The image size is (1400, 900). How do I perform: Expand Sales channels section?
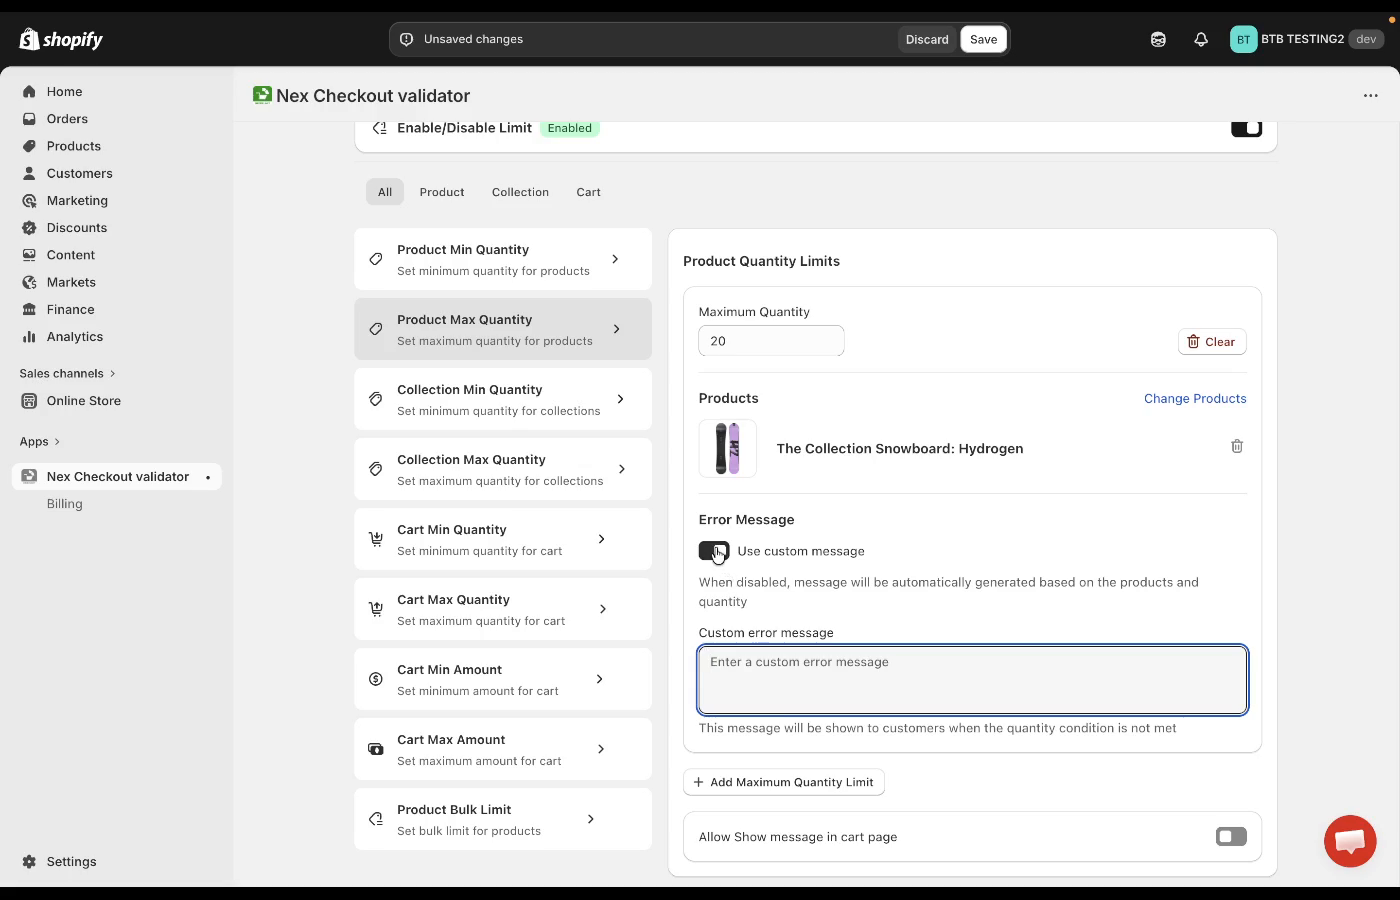pyautogui.click(x=68, y=373)
